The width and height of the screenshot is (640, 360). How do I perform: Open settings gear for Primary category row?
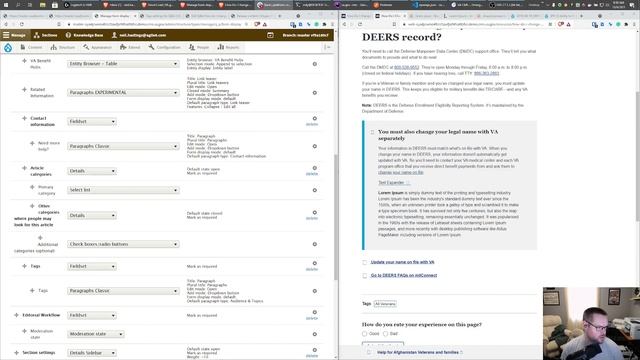314,190
